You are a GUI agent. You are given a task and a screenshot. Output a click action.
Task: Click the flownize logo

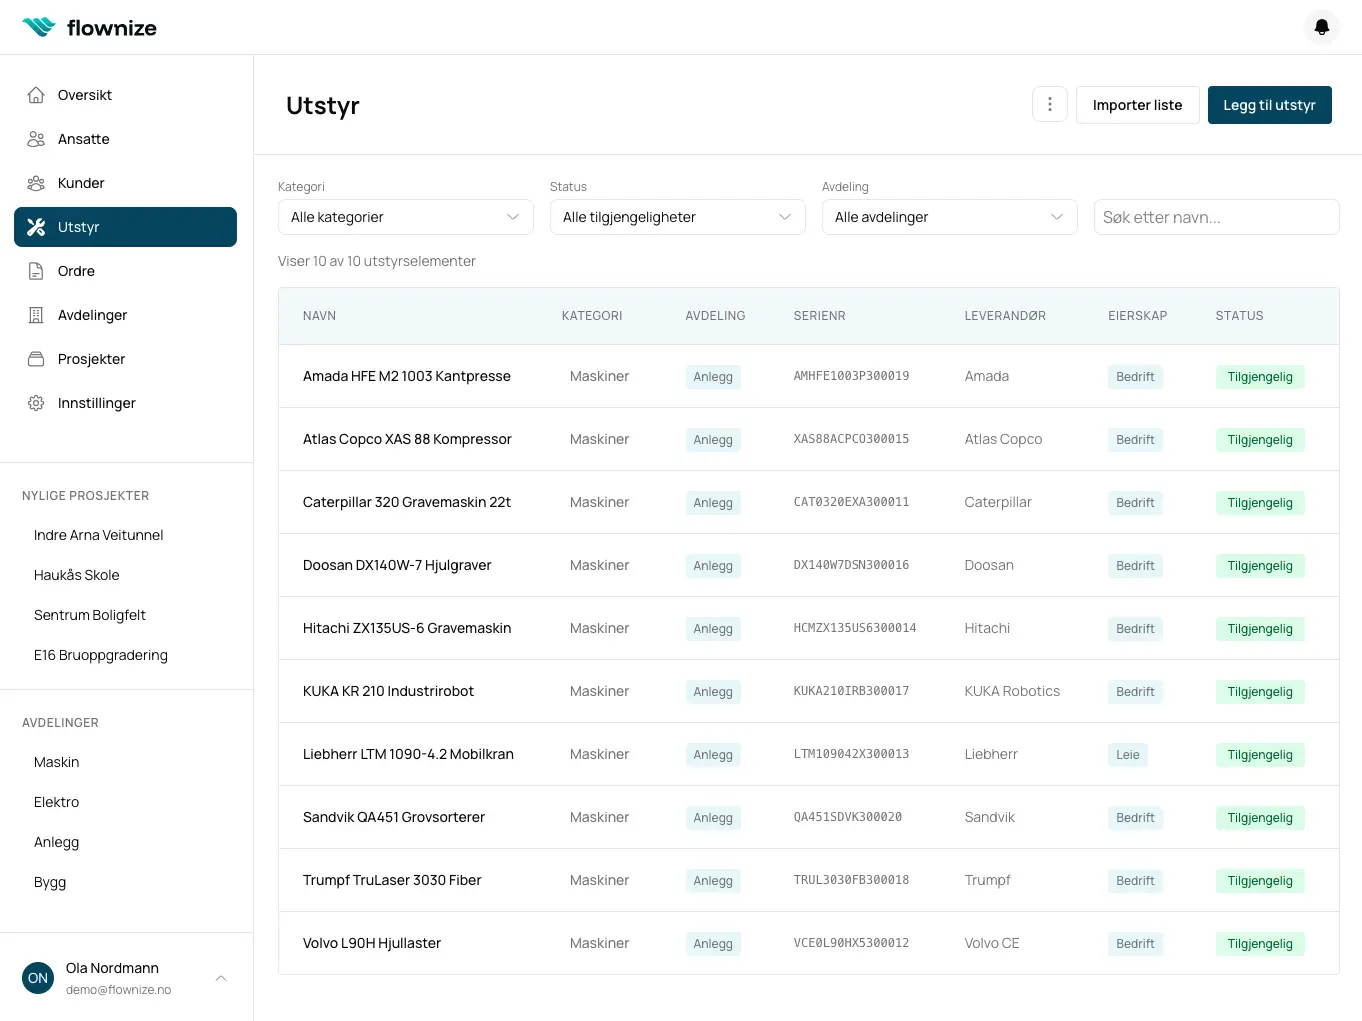[89, 27]
